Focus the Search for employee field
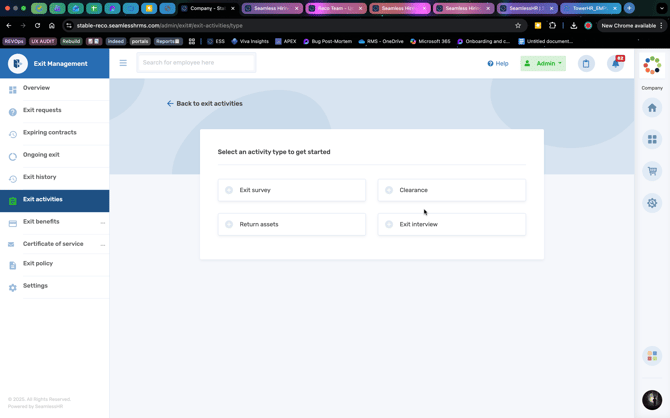The image size is (670, 418). click(196, 63)
